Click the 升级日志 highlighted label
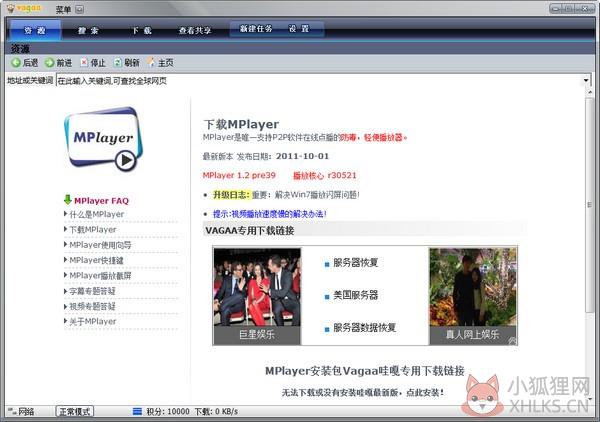This screenshot has height=422, width=600. (x=231, y=195)
